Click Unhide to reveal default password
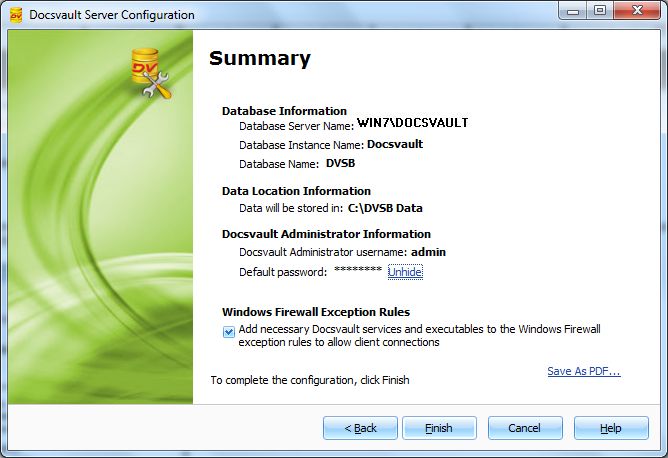 [405, 272]
